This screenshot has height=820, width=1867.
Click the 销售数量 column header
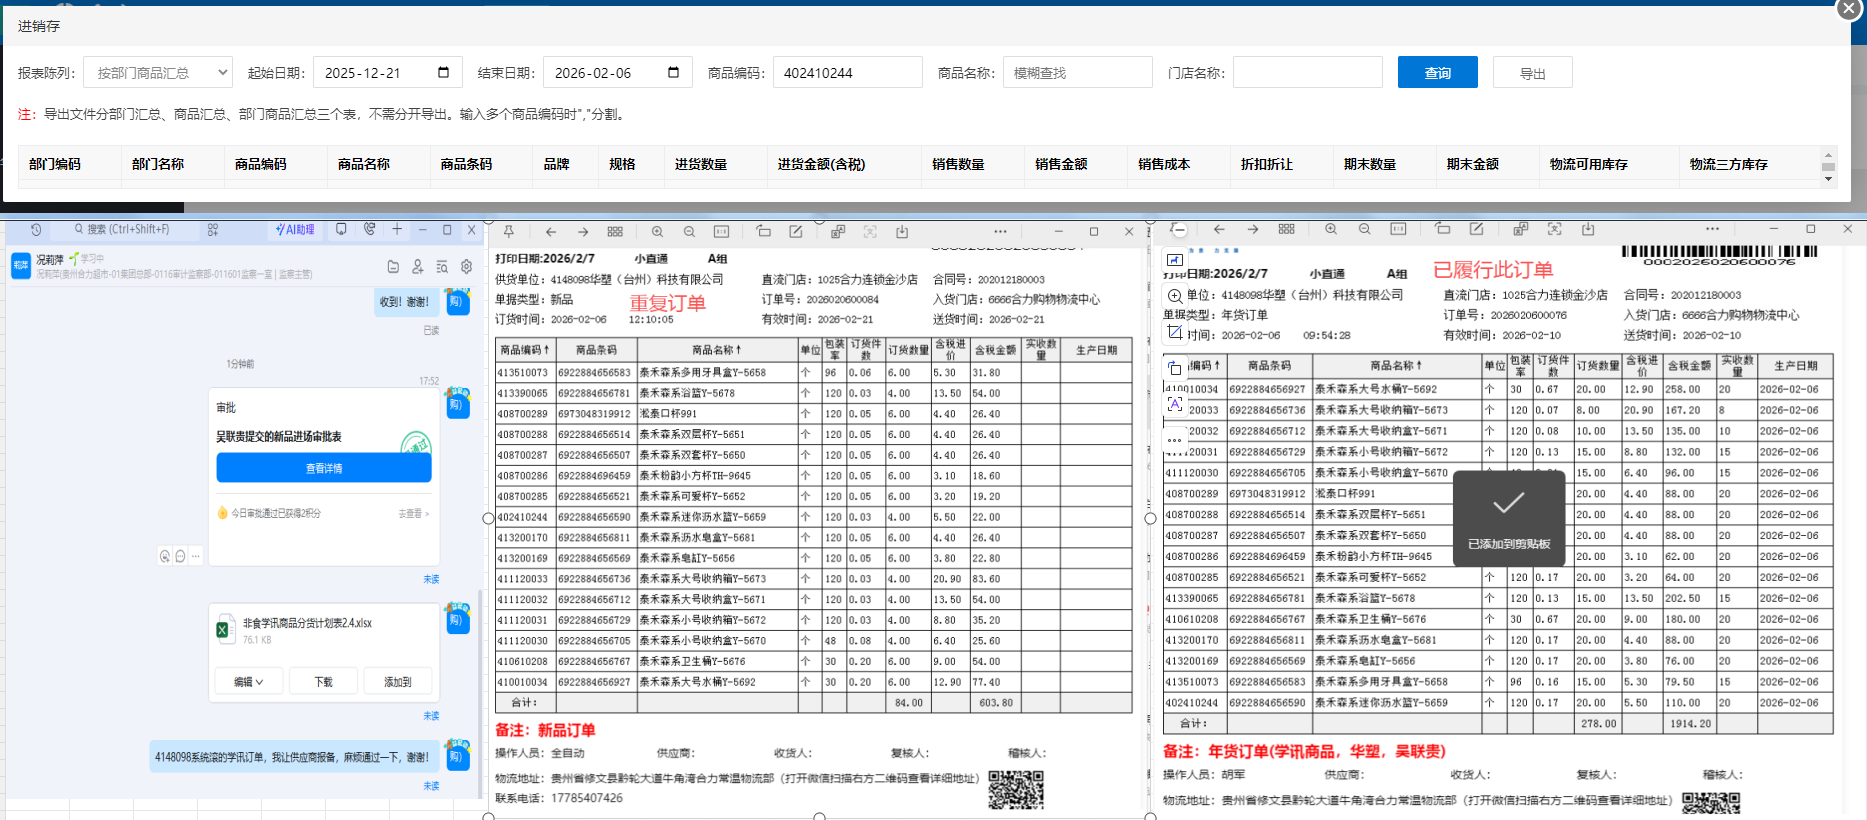(x=958, y=164)
